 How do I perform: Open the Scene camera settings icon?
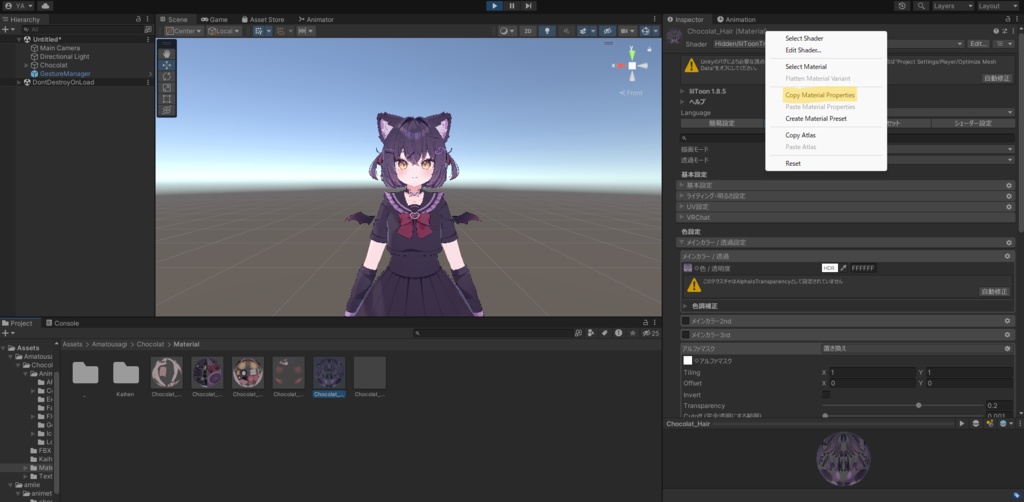pyautogui.click(x=628, y=31)
